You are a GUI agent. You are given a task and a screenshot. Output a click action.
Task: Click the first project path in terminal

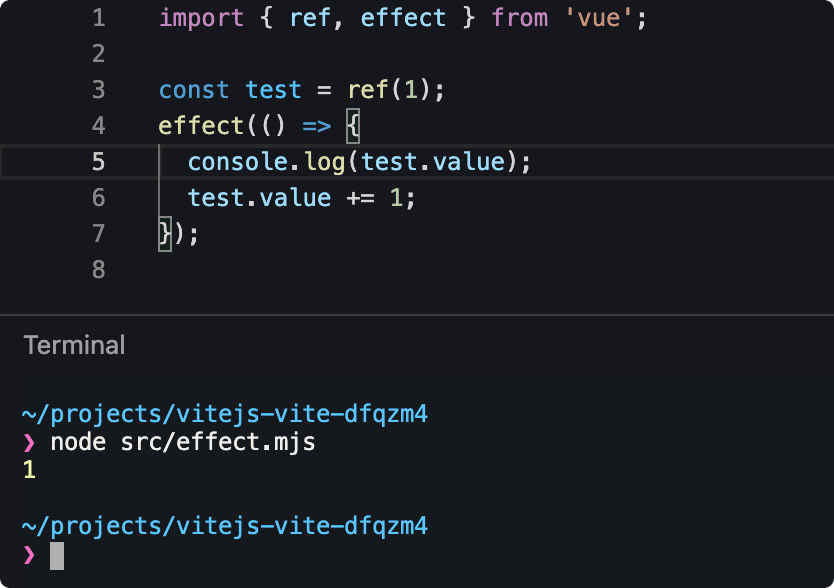(225, 413)
